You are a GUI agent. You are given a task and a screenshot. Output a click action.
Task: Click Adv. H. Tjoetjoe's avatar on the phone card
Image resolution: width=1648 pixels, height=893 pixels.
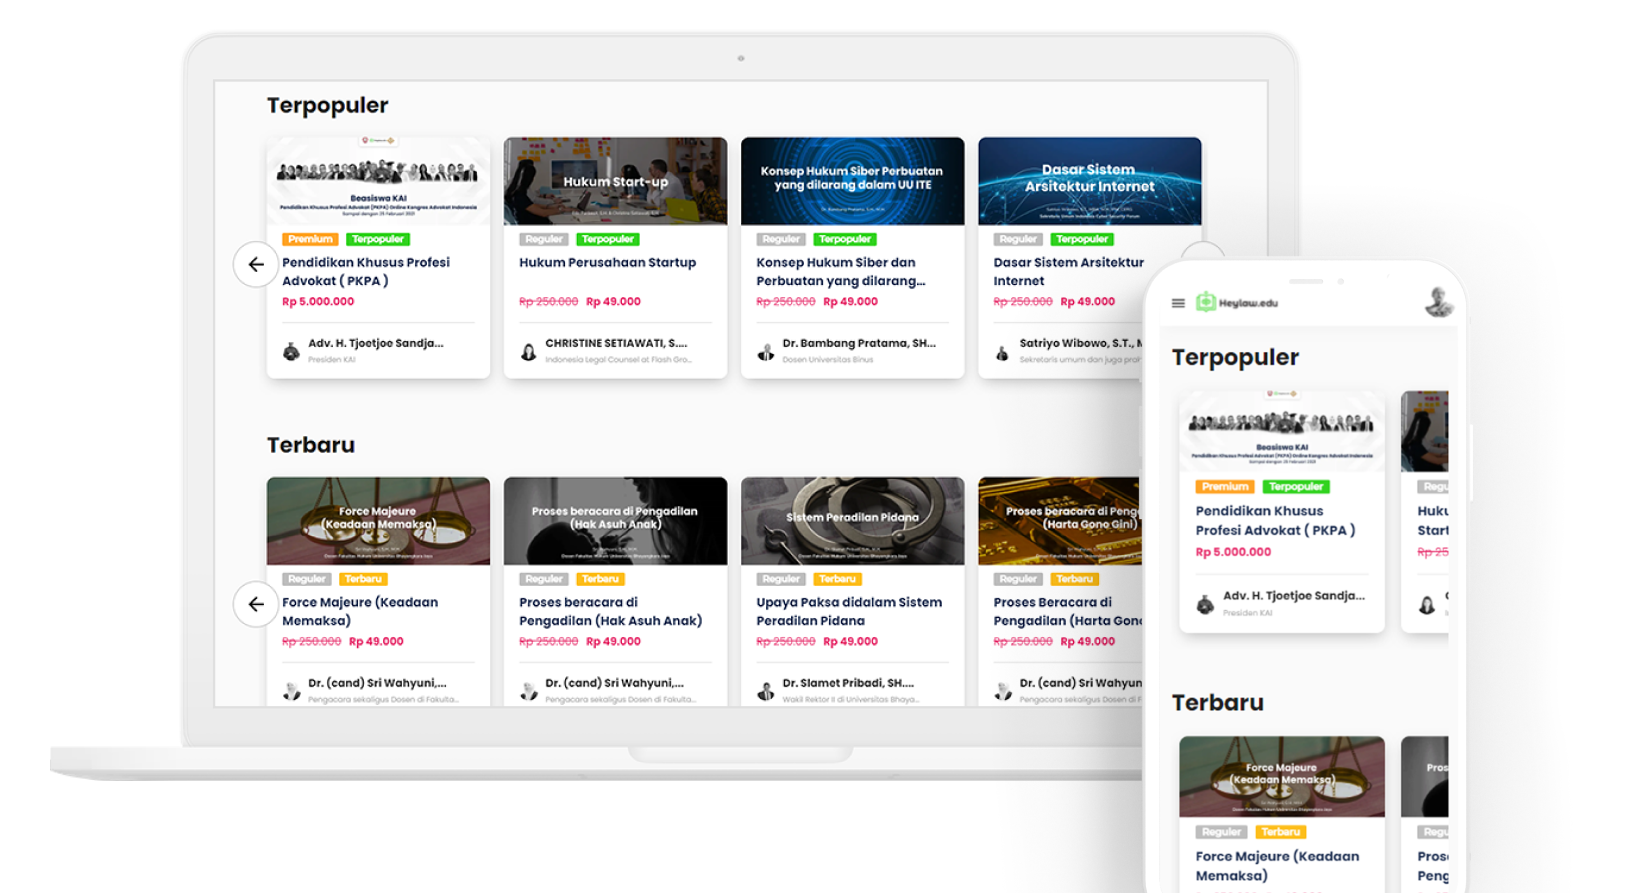click(1205, 604)
